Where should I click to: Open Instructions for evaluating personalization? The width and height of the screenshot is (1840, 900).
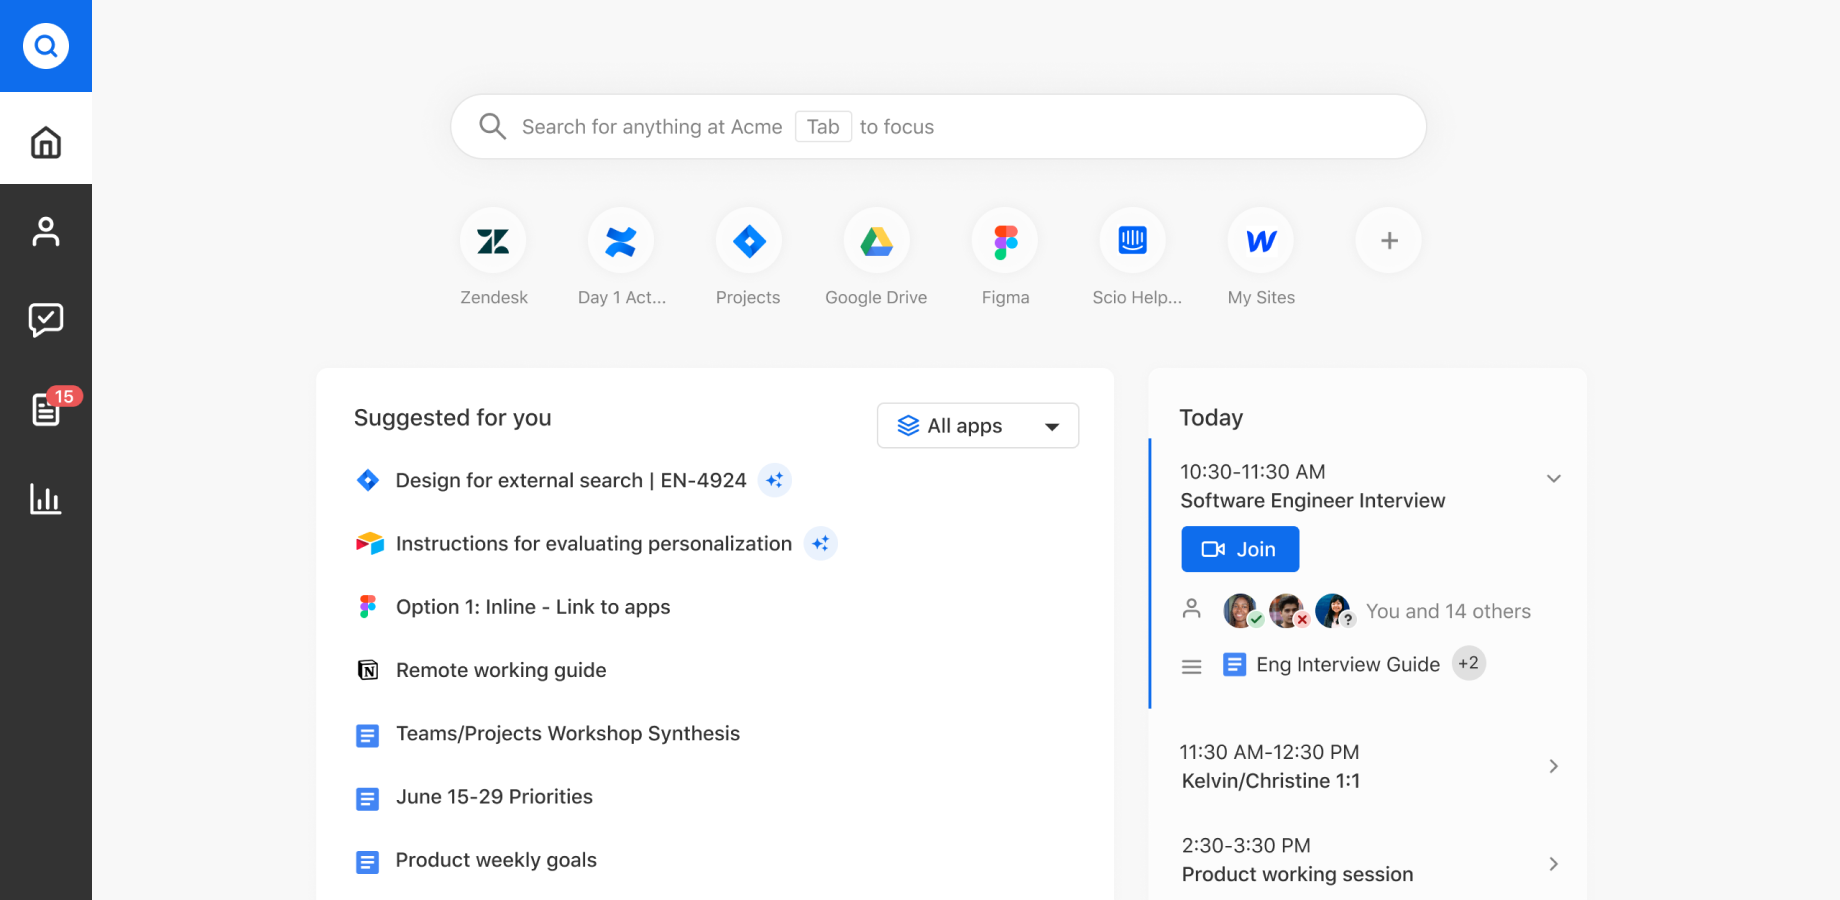pyautogui.click(x=594, y=544)
